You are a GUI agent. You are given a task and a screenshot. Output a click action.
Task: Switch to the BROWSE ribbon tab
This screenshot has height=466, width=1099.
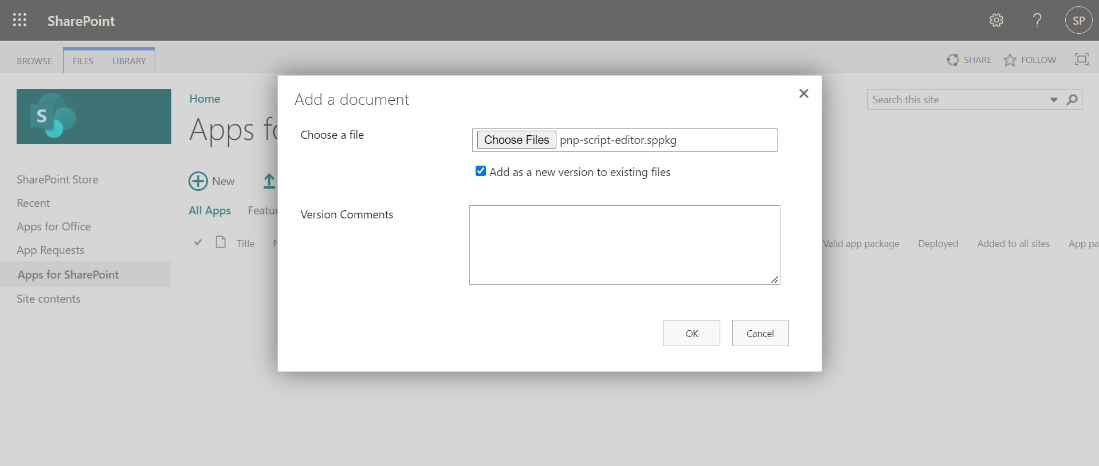[x=34, y=61]
